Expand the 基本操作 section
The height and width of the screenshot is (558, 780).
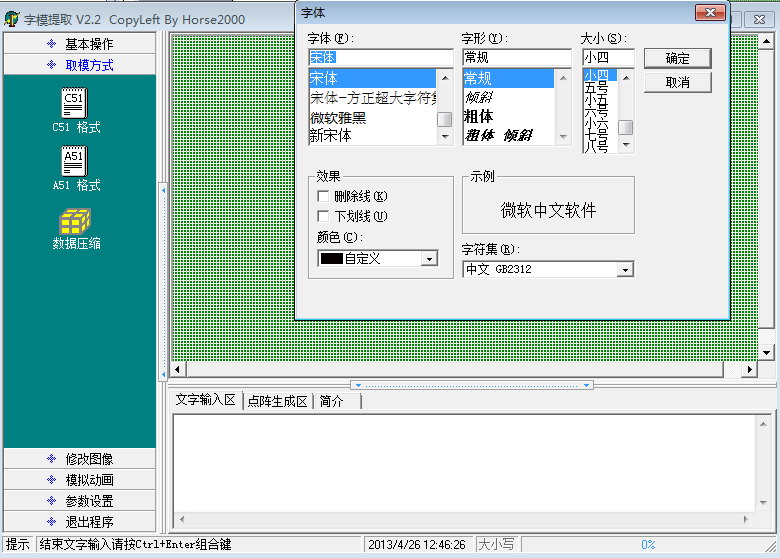(80, 44)
